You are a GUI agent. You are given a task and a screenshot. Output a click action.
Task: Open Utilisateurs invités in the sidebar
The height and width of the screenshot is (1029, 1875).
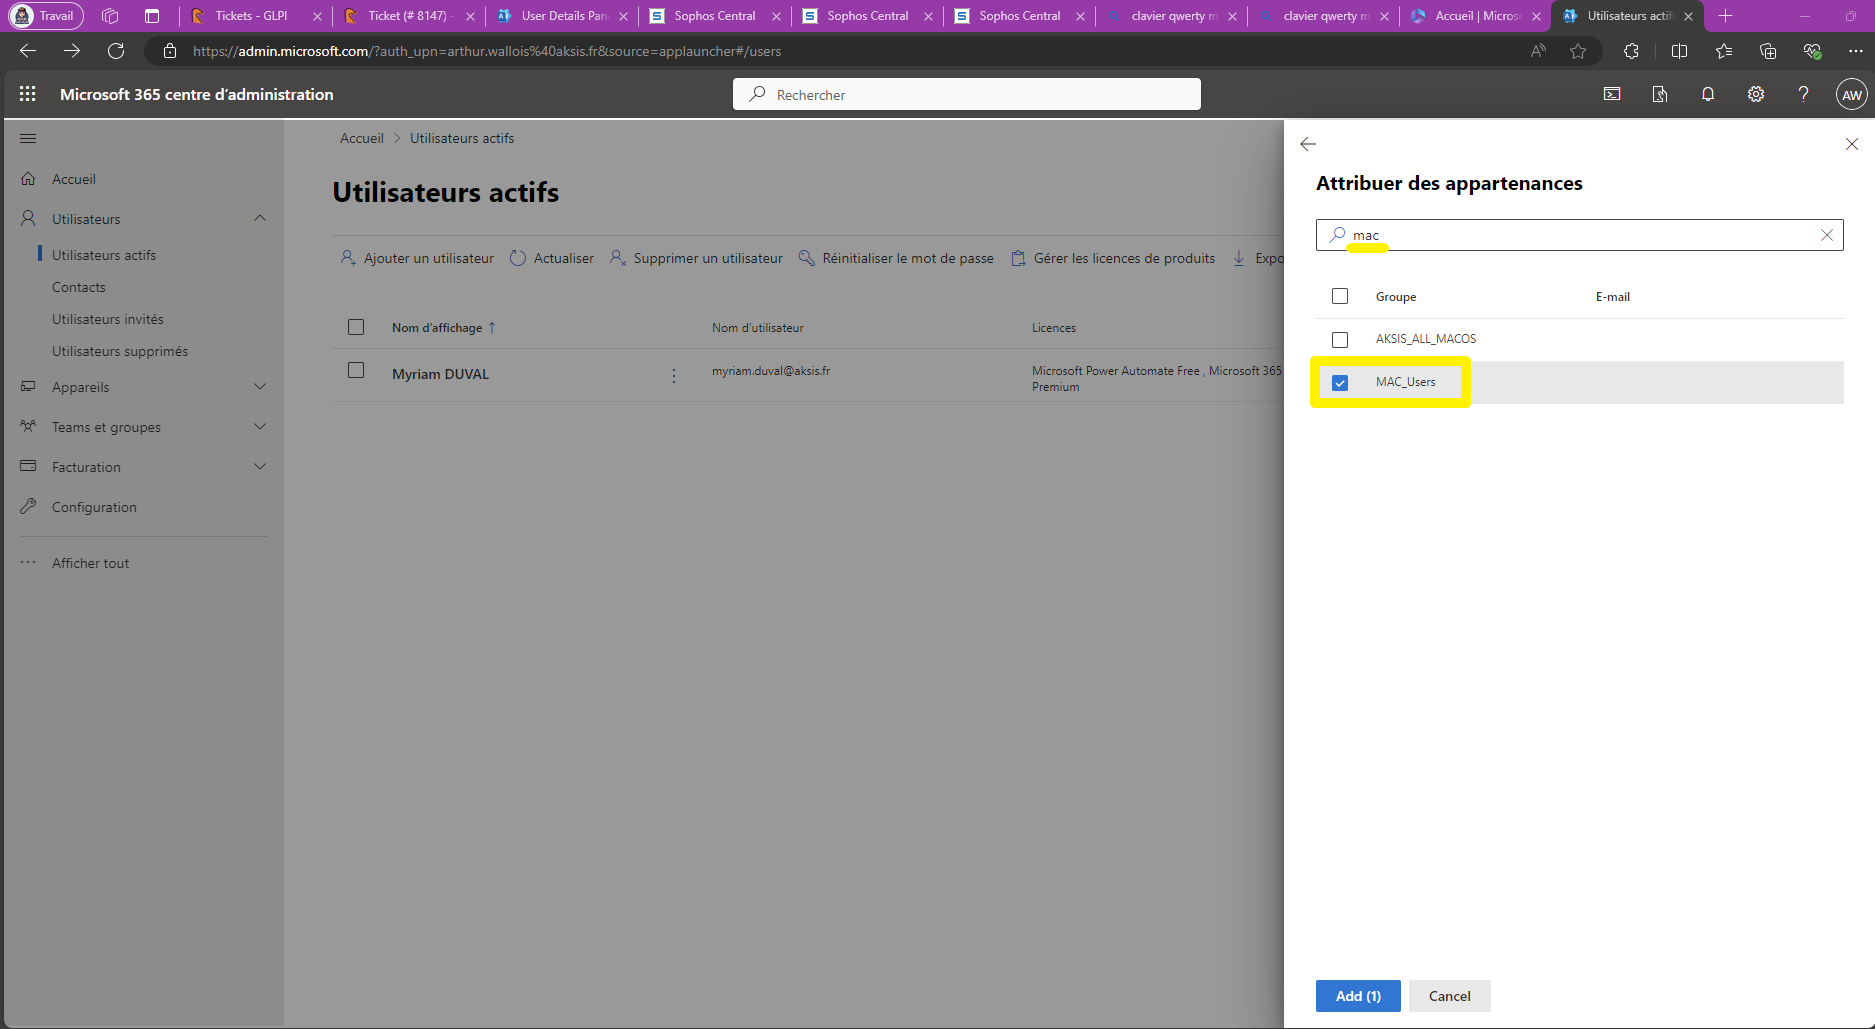point(108,319)
